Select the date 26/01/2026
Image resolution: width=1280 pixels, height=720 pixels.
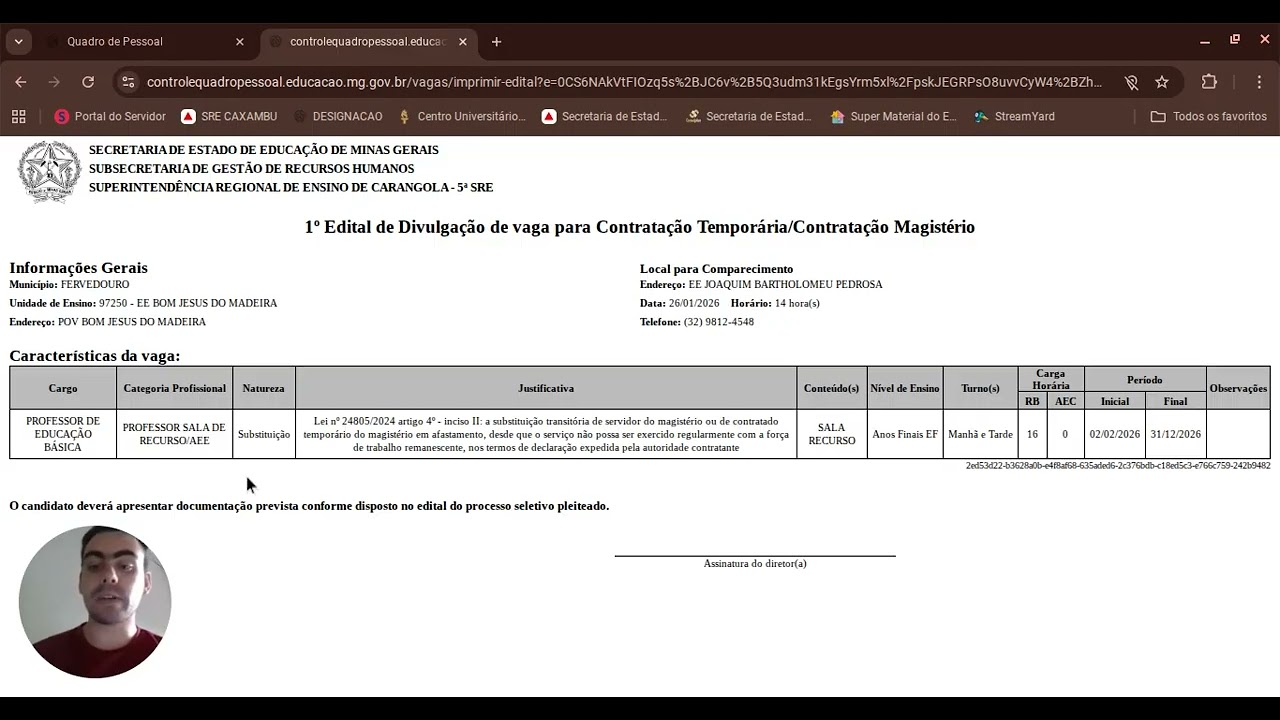tap(694, 303)
